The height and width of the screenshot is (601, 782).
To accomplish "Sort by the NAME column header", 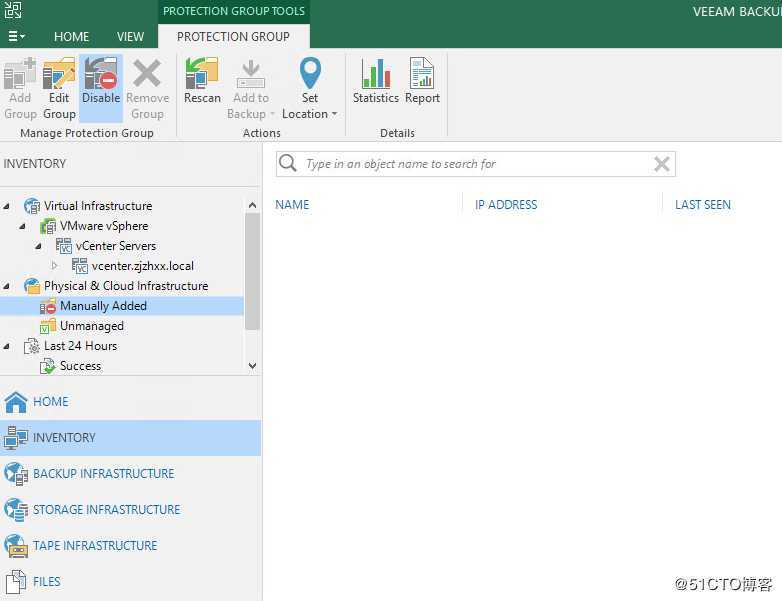I will 292,204.
